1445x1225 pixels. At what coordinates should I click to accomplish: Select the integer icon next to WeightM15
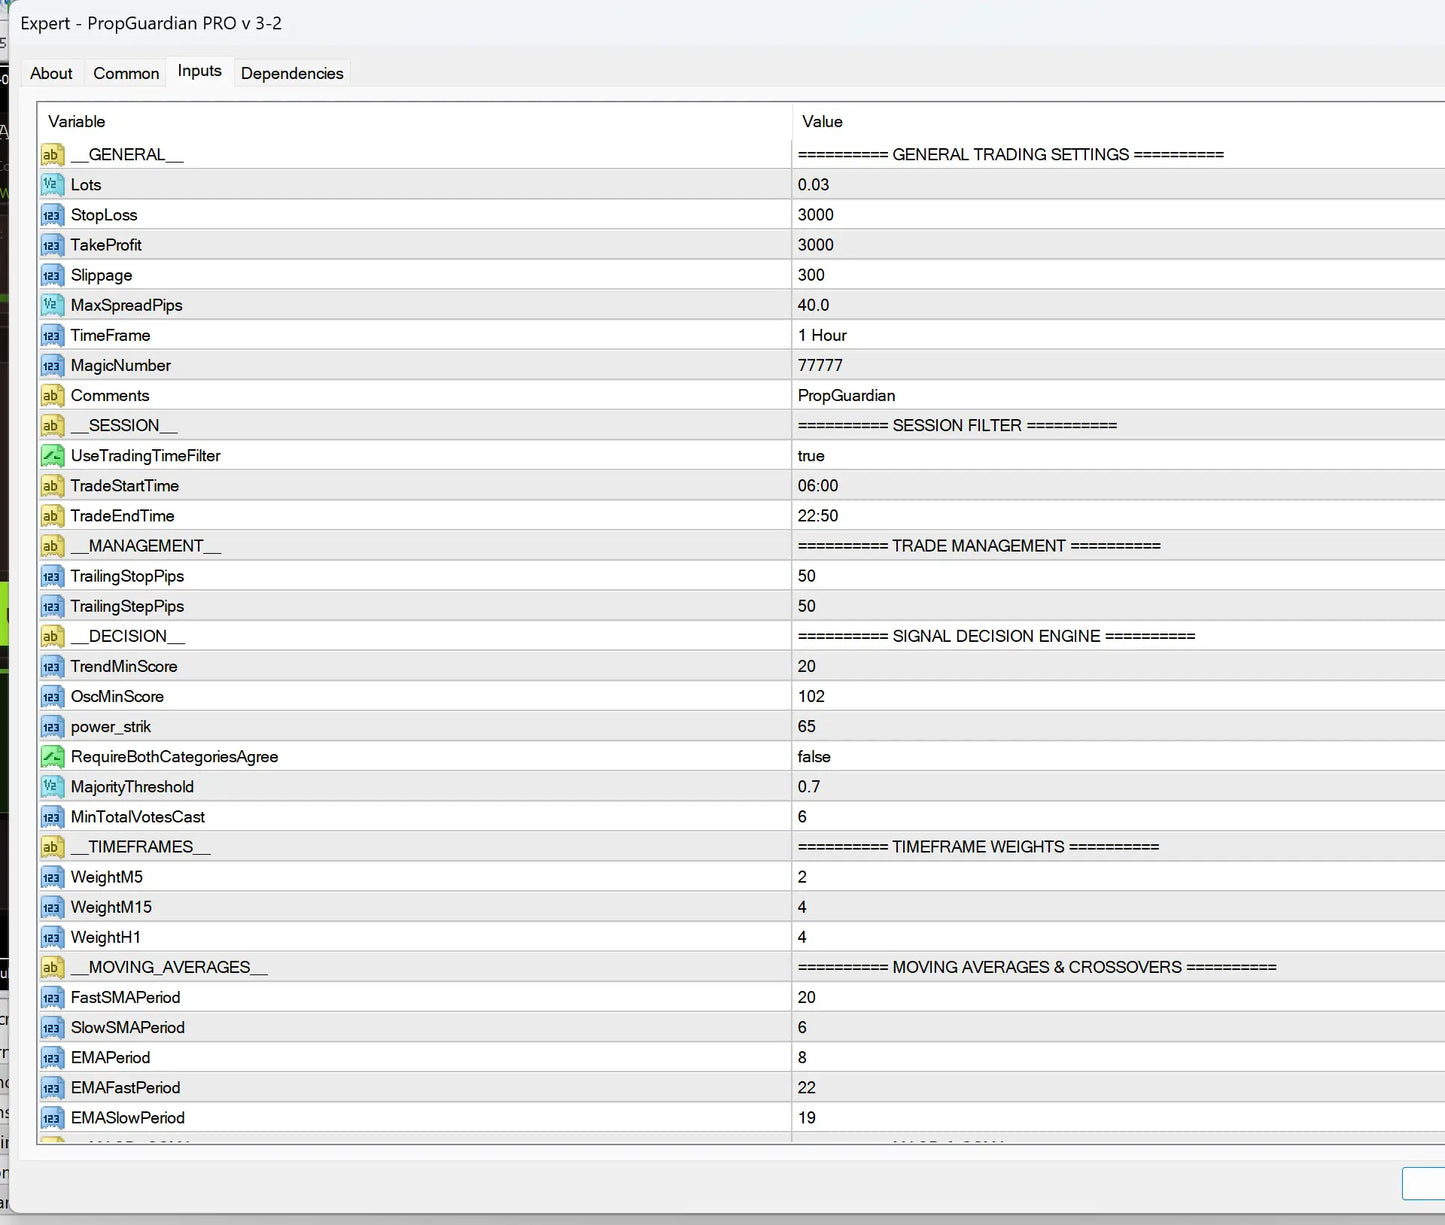pyautogui.click(x=52, y=907)
